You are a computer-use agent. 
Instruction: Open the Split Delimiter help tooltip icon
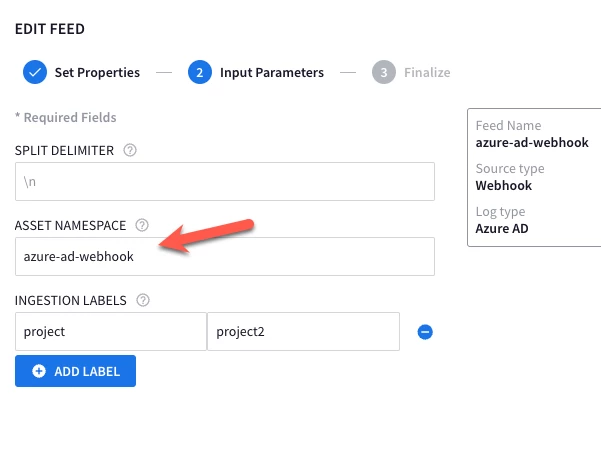(130, 150)
